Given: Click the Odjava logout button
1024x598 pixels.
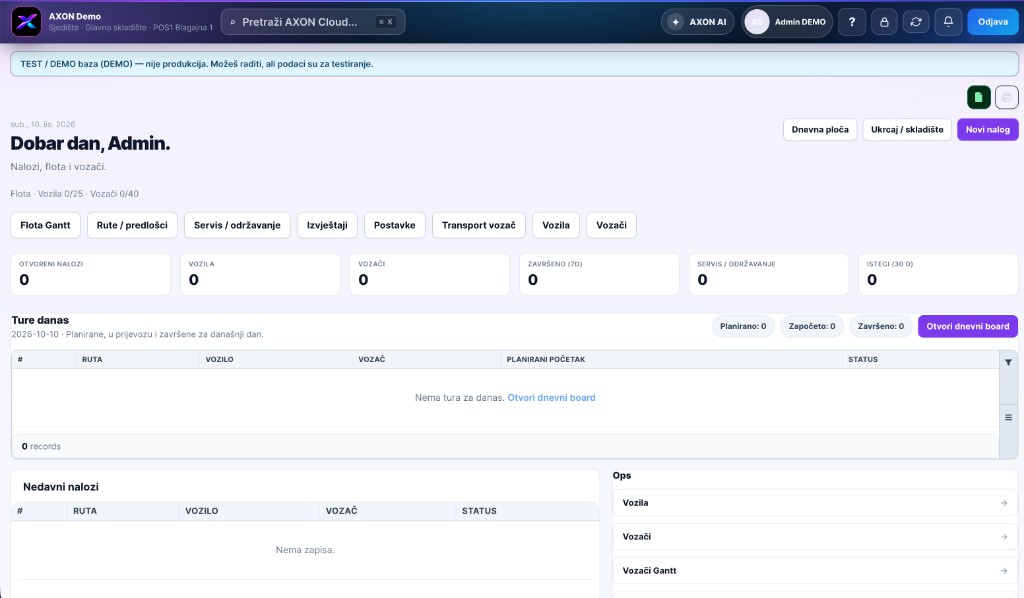Looking at the screenshot, I should (x=993, y=22).
